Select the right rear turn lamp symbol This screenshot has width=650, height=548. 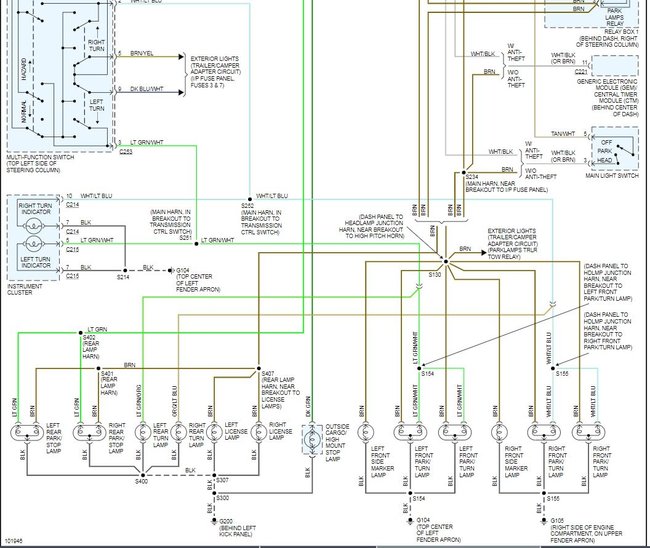[179, 433]
